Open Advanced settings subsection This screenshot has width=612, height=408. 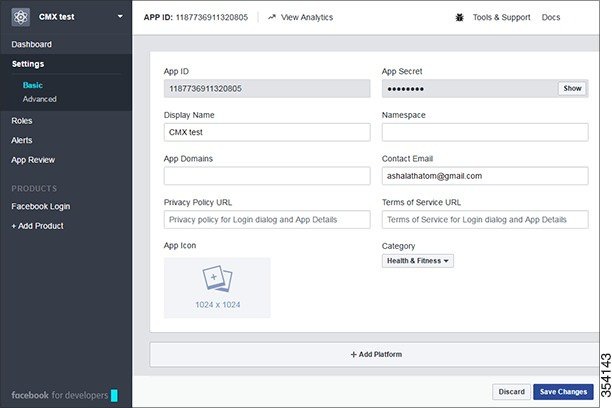[x=39, y=99]
